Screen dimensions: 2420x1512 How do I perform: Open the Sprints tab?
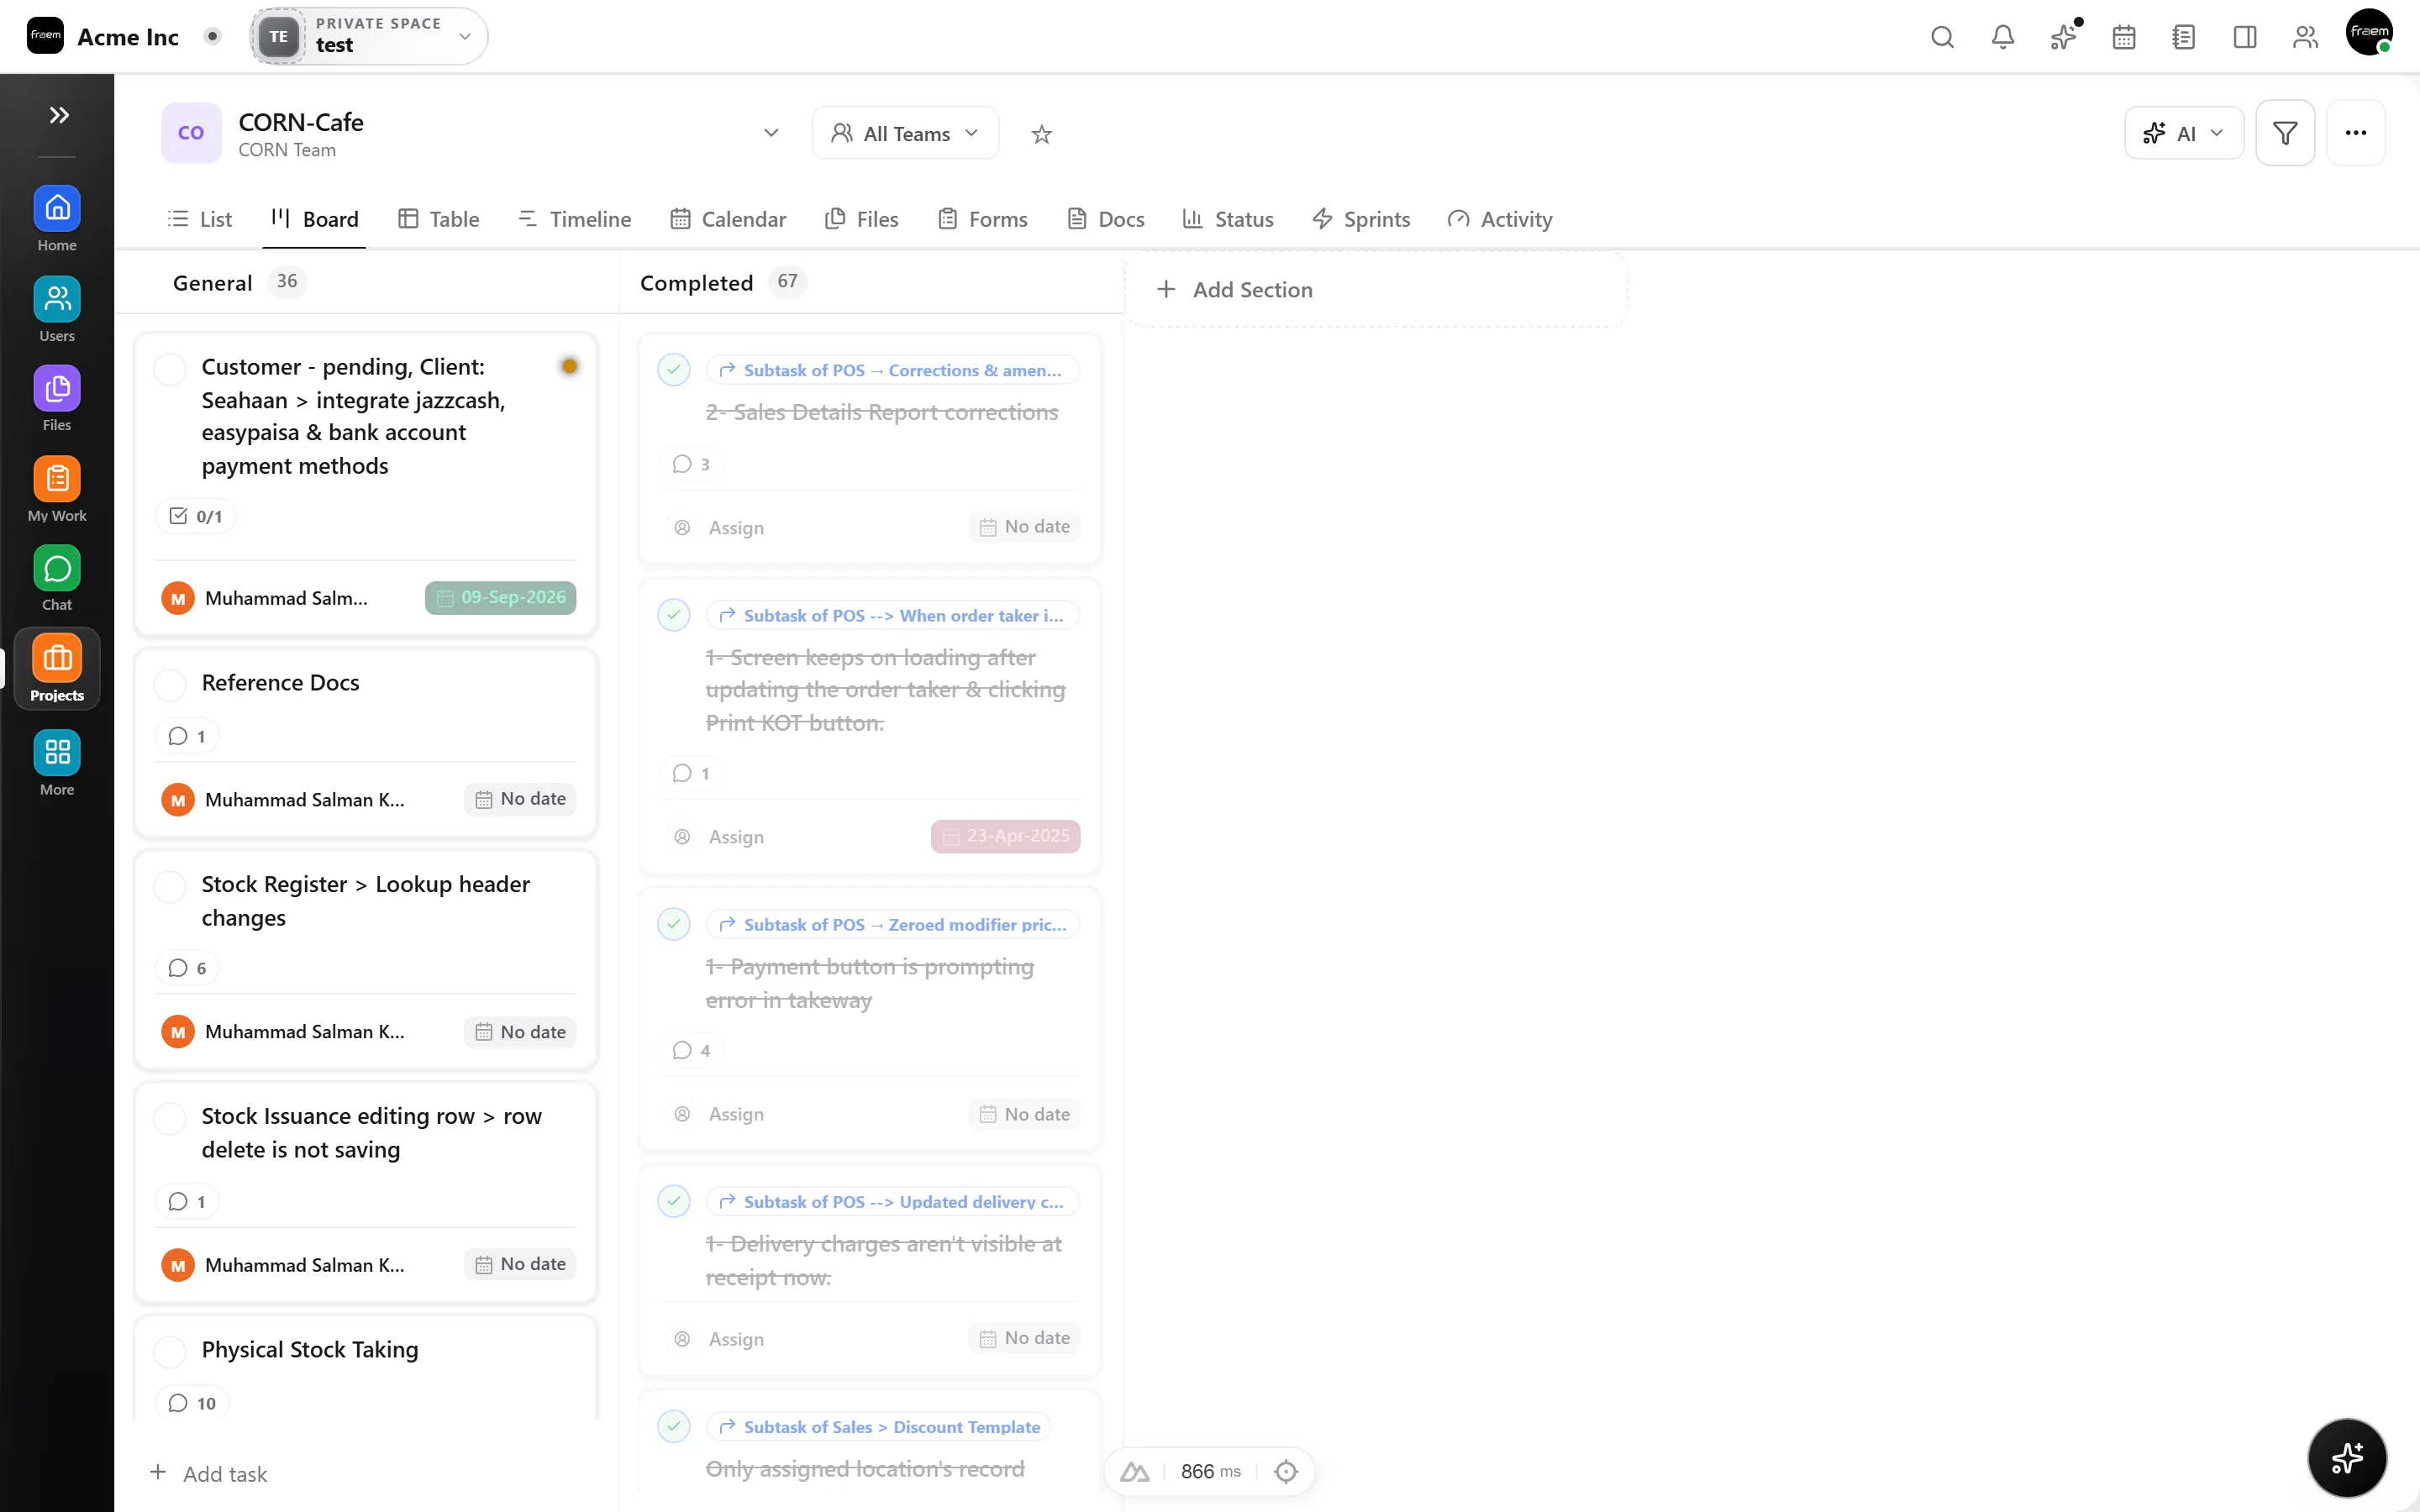pos(1361,219)
